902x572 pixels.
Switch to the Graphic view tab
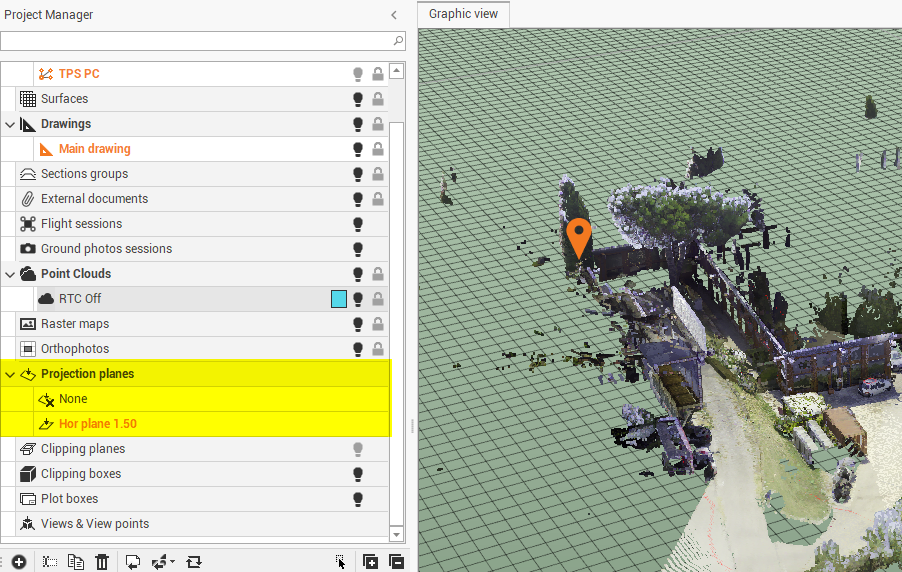coord(463,14)
